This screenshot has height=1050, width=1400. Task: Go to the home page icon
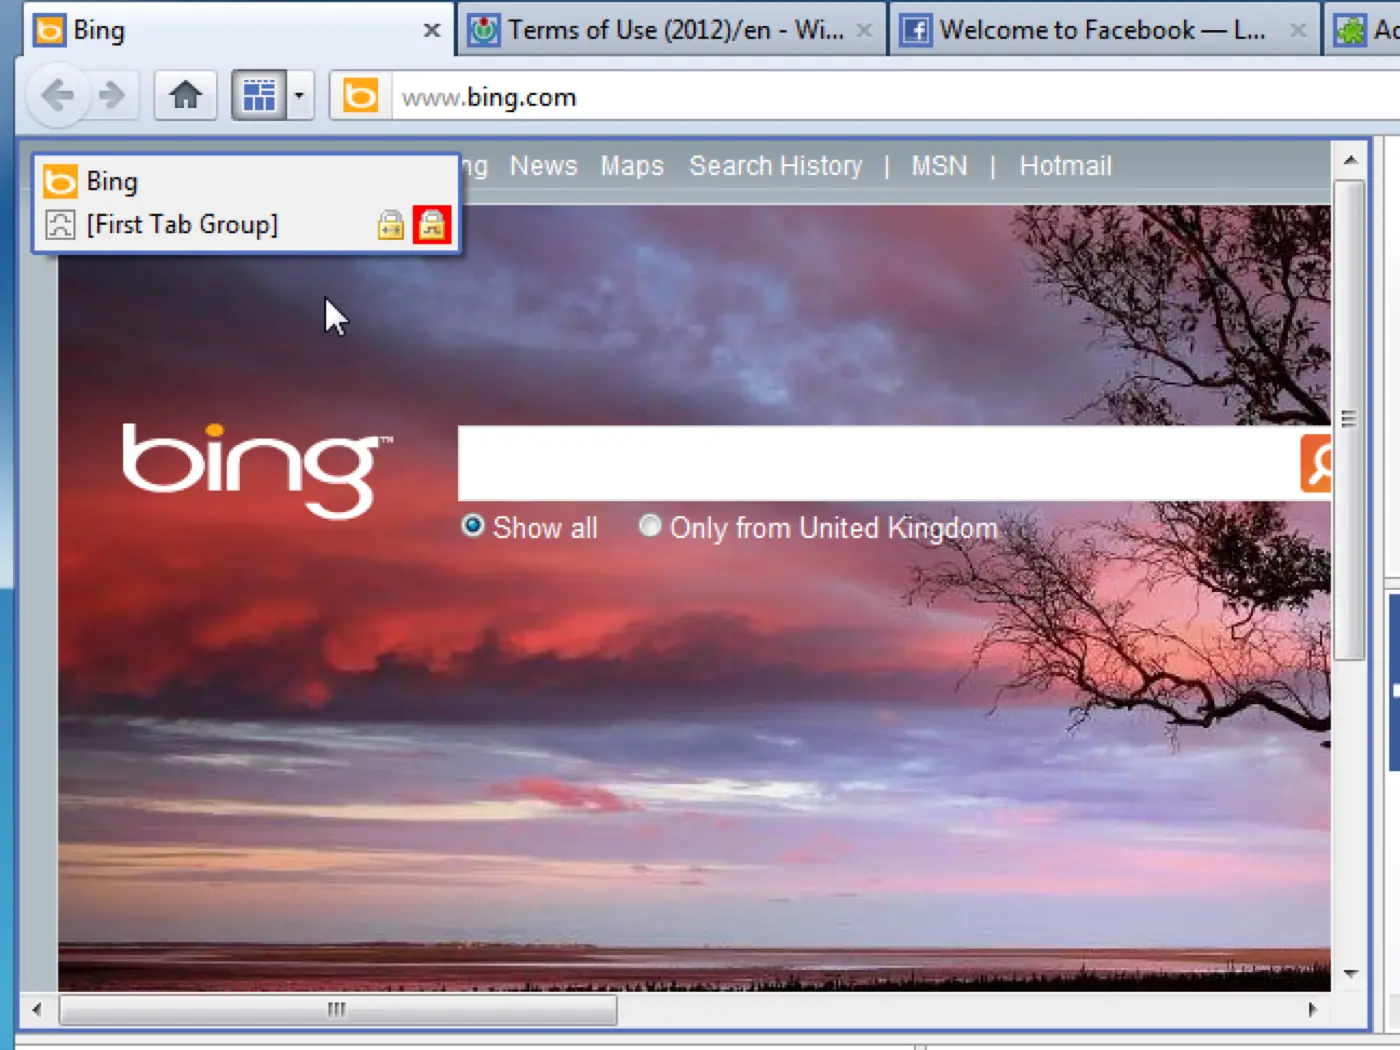186,96
